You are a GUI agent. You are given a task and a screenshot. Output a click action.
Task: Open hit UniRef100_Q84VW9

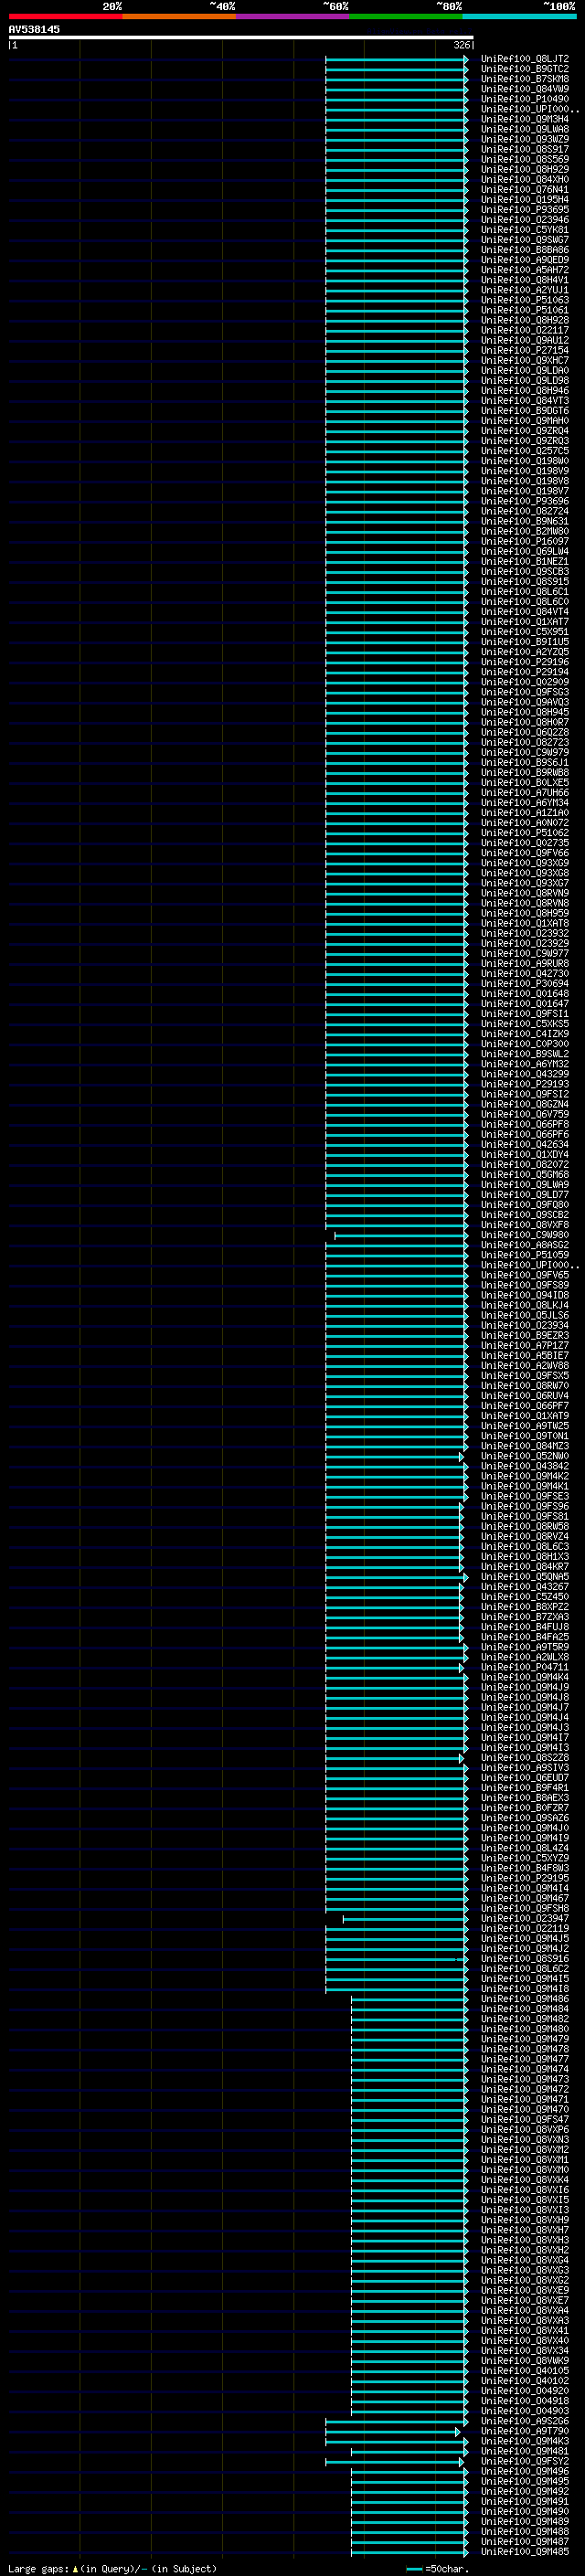(x=525, y=89)
